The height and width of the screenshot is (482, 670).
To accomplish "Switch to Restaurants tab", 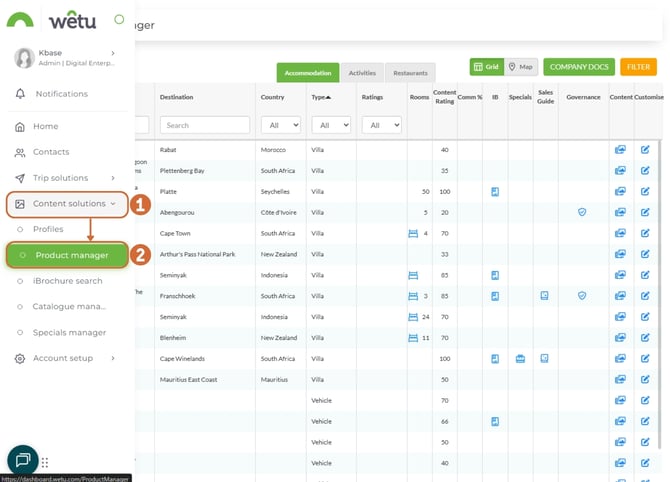I will (410, 73).
